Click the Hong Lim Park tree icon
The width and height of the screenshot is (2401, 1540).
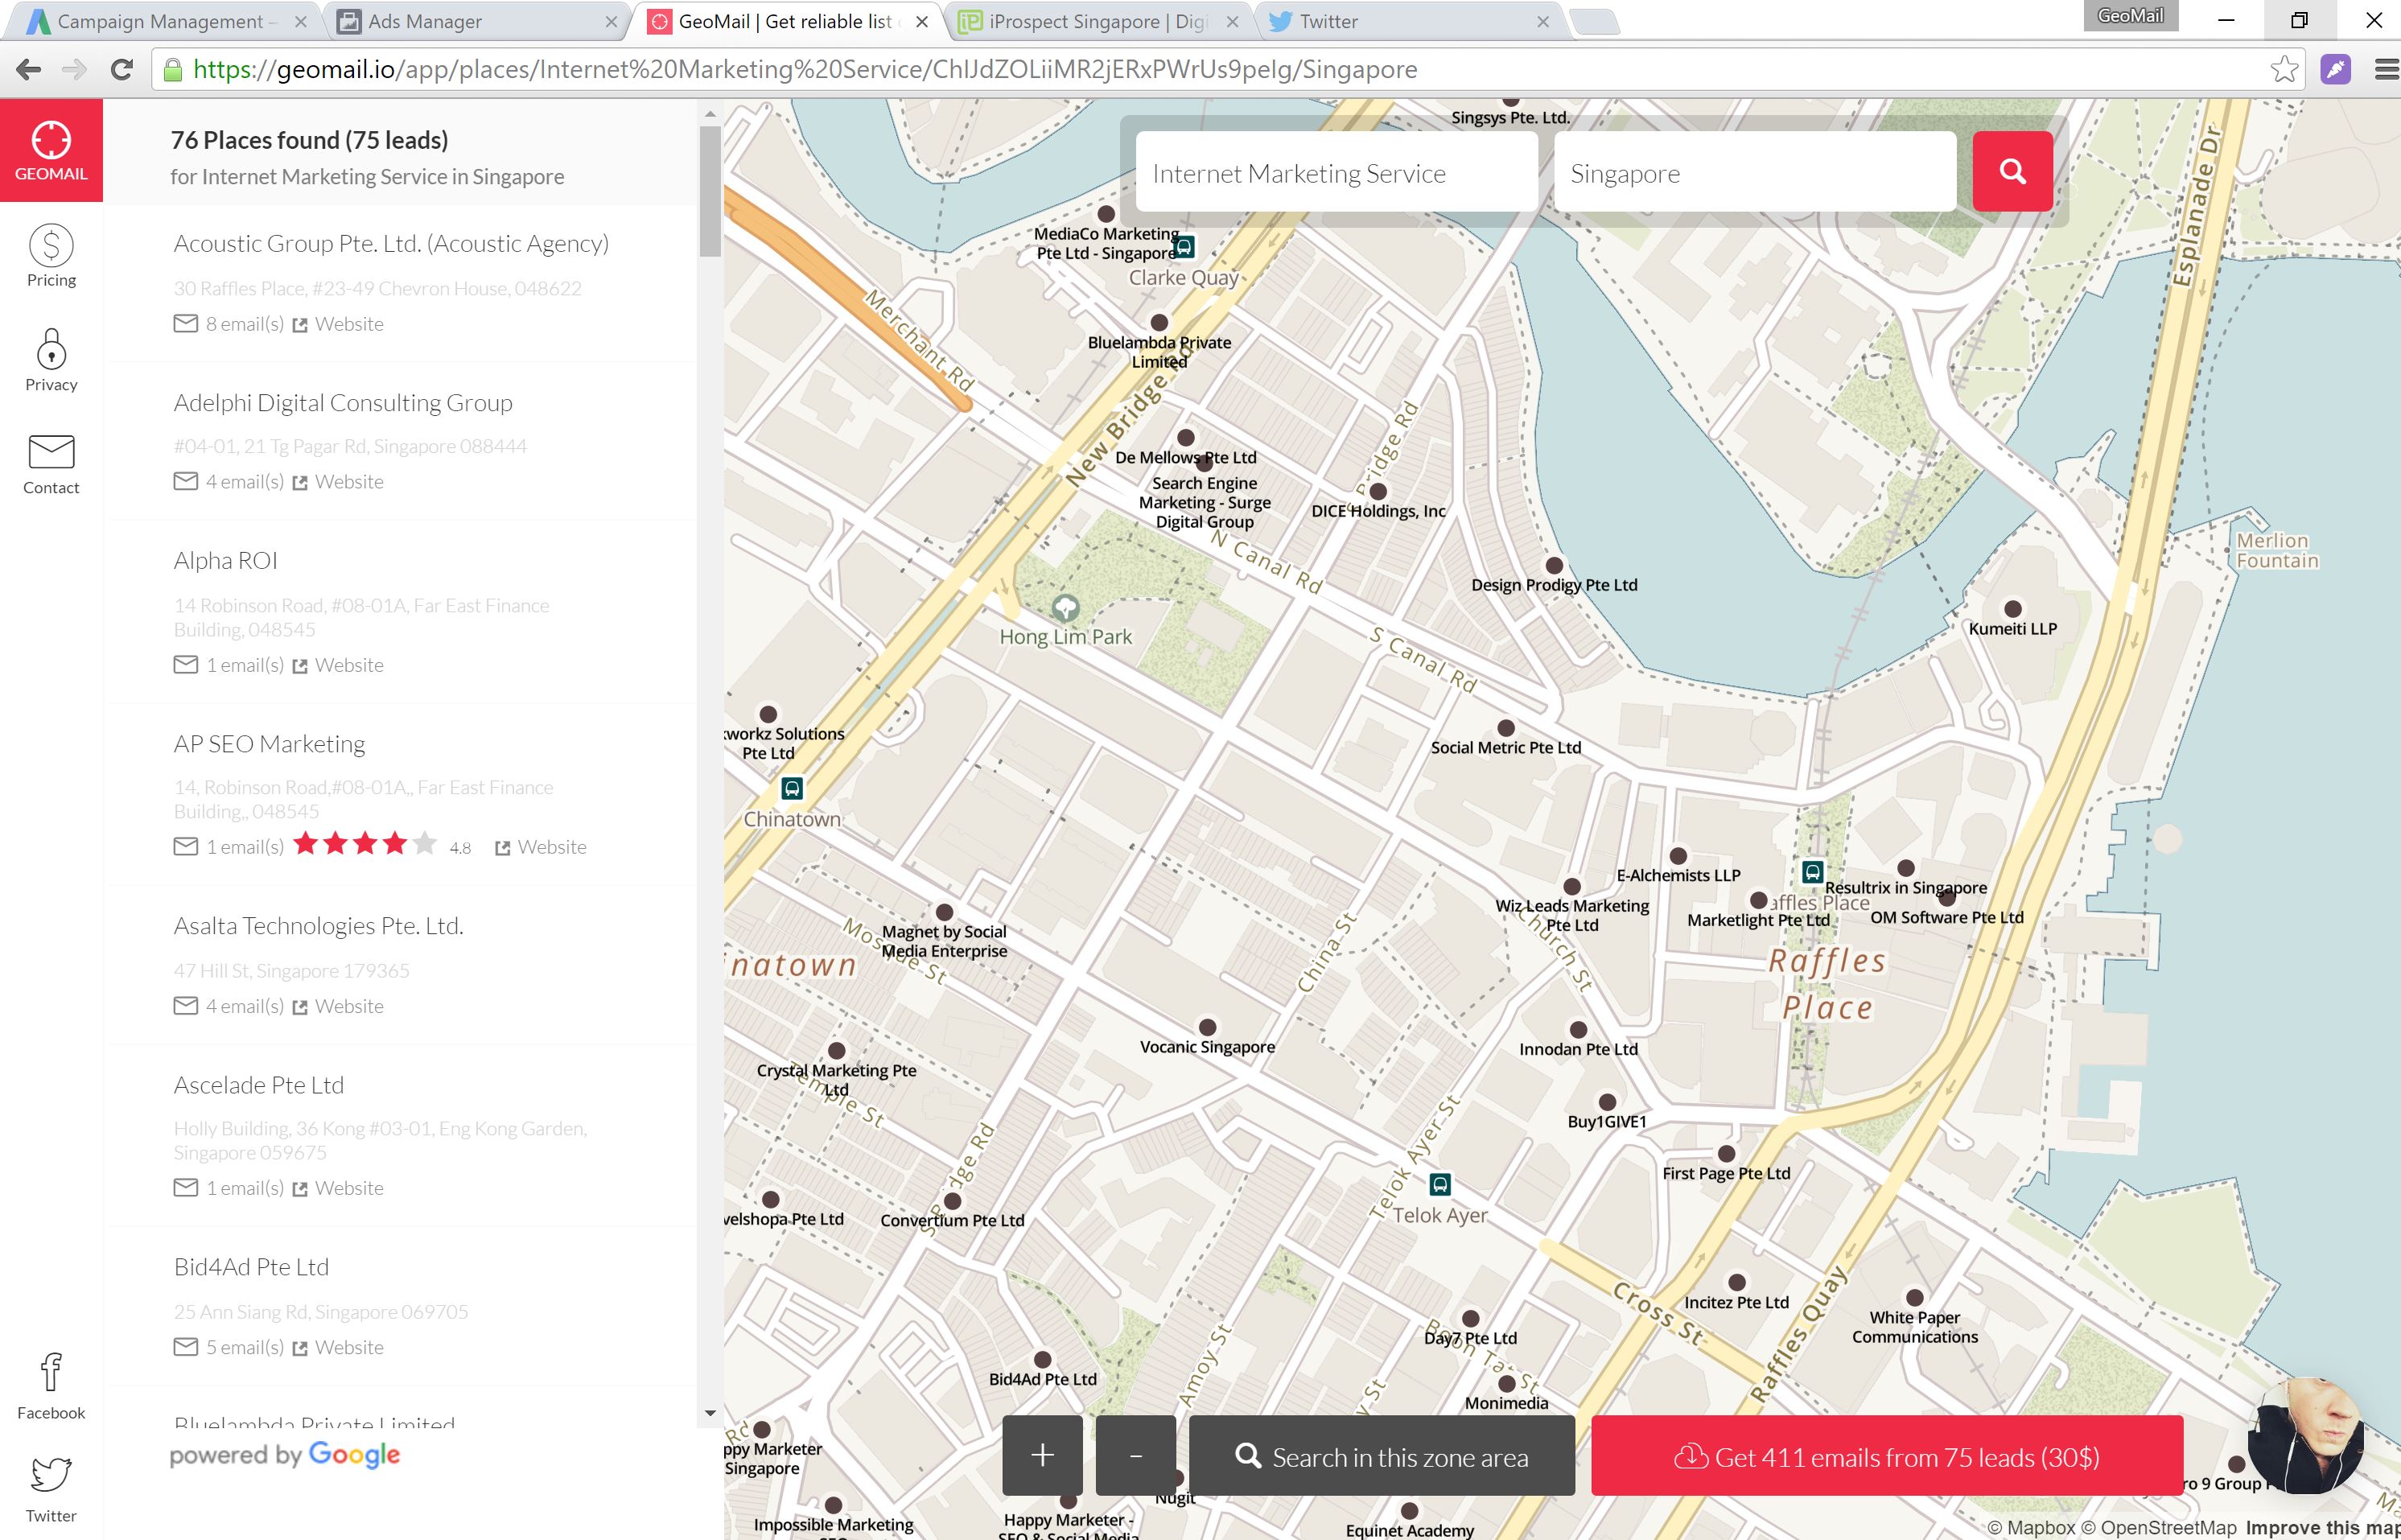(1065, 607)
